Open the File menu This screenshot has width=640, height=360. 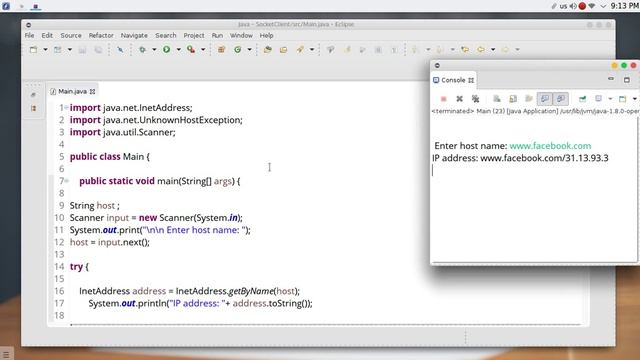(29, 36)
